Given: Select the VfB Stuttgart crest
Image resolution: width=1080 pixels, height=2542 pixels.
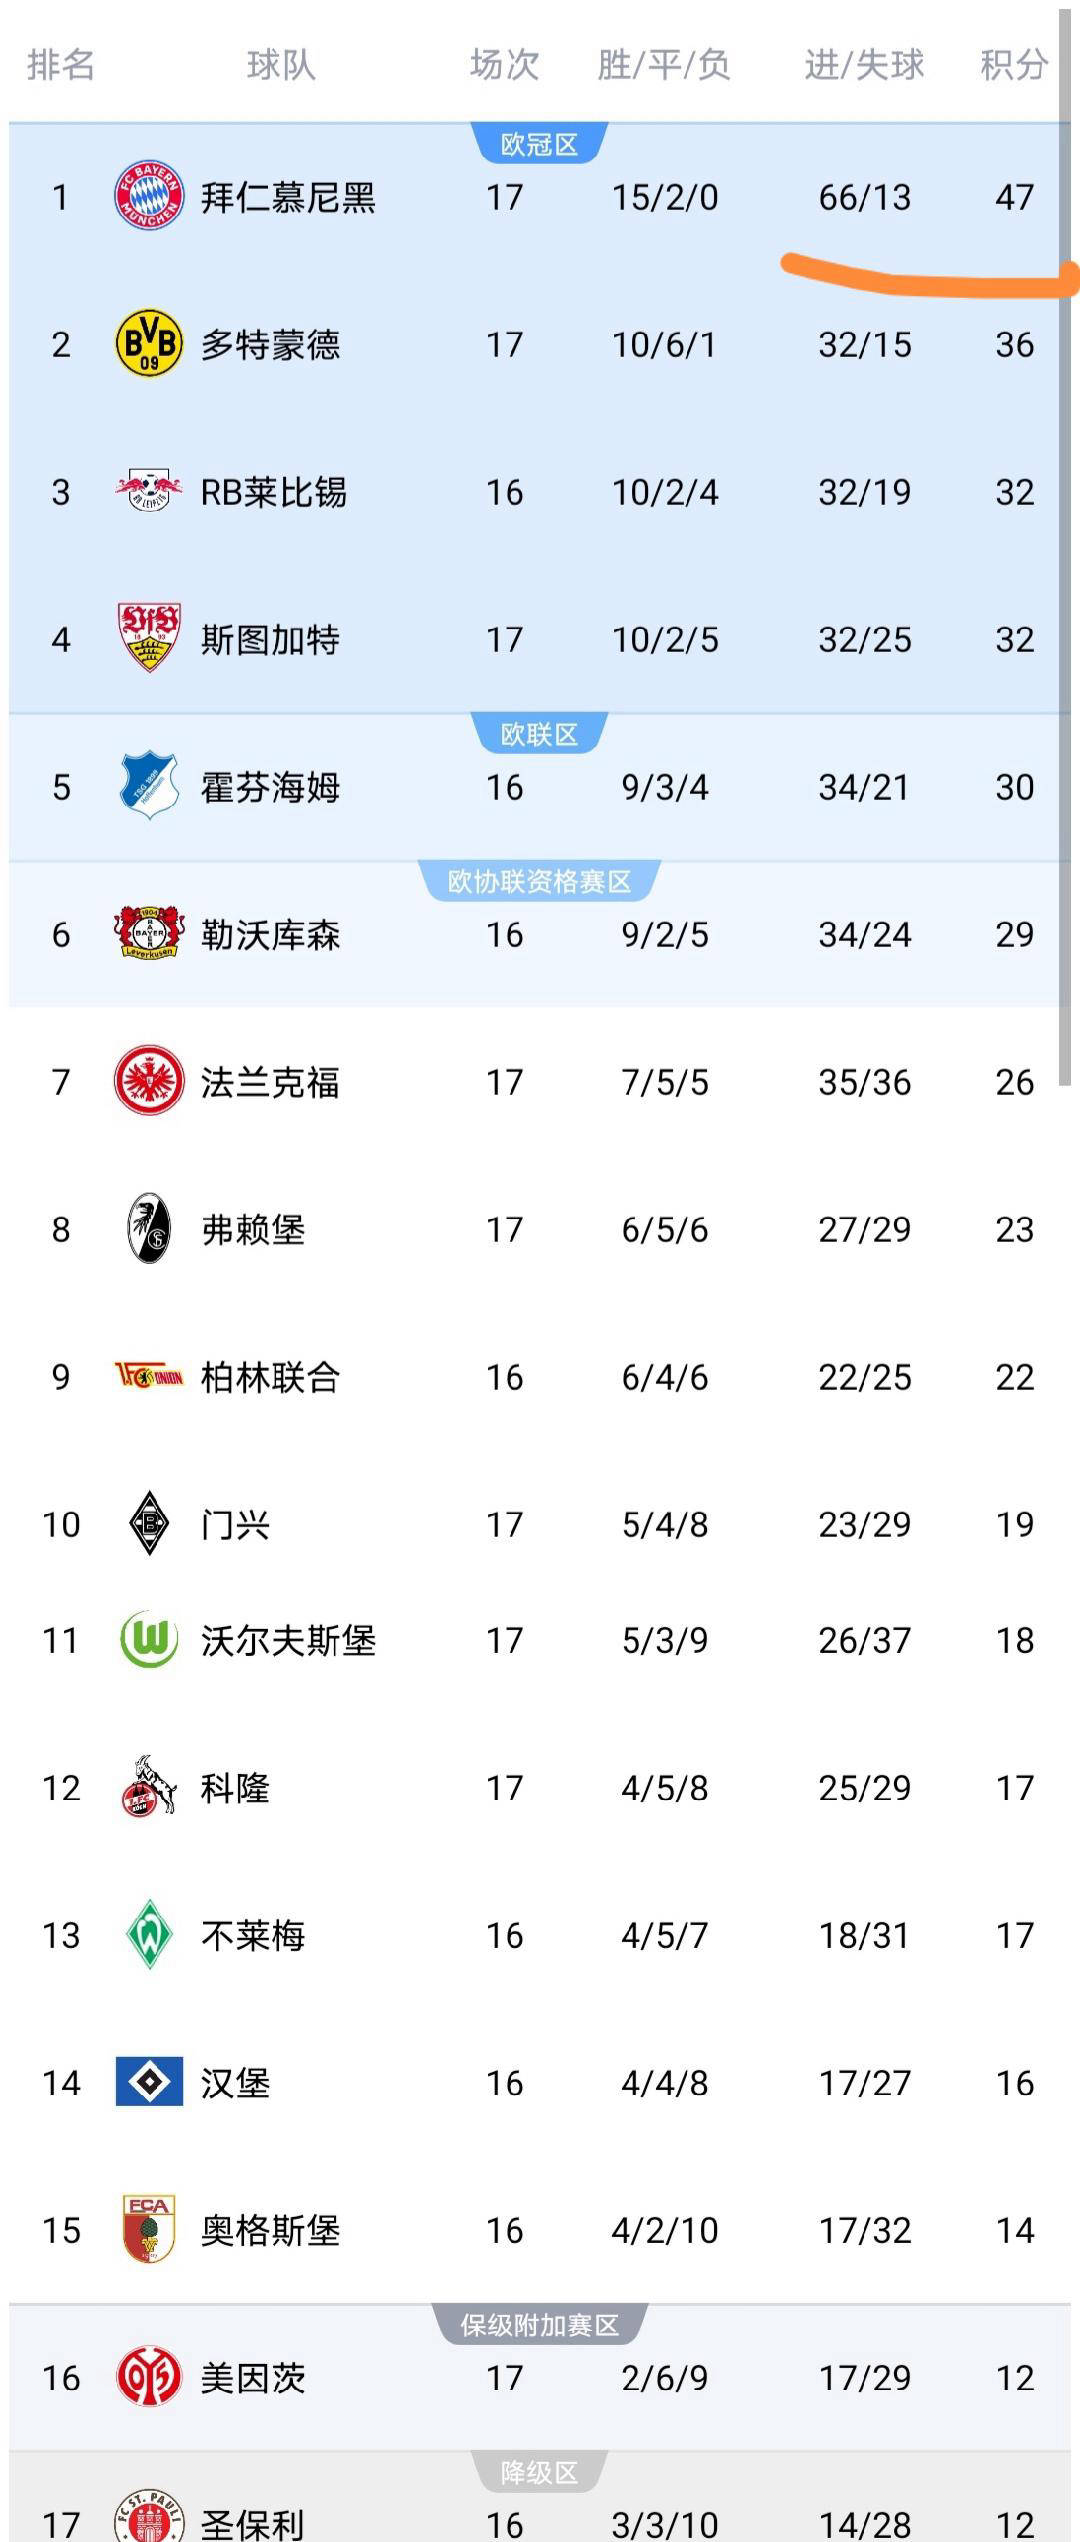Looking at the screenshot, I should 149,638.
